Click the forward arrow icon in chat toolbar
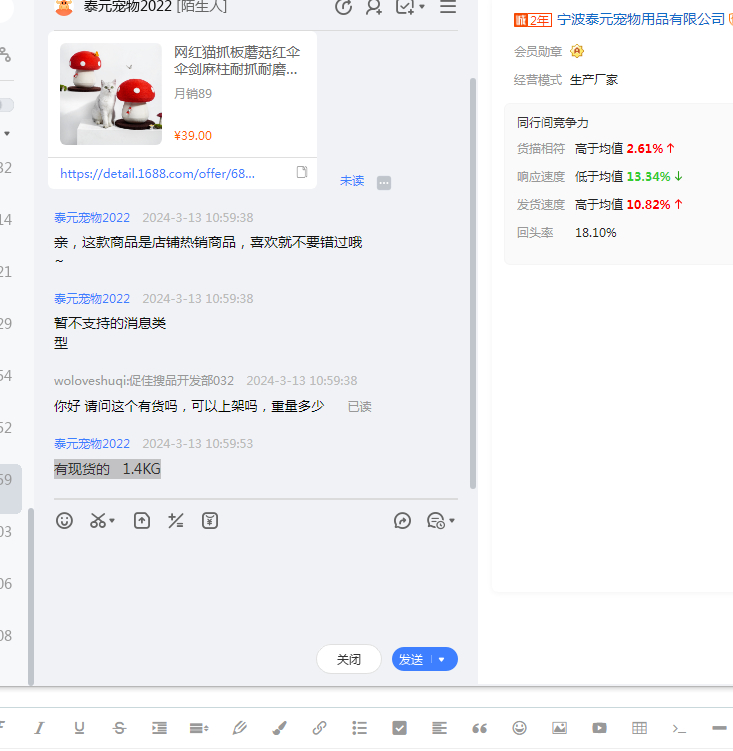 point(403,520)
